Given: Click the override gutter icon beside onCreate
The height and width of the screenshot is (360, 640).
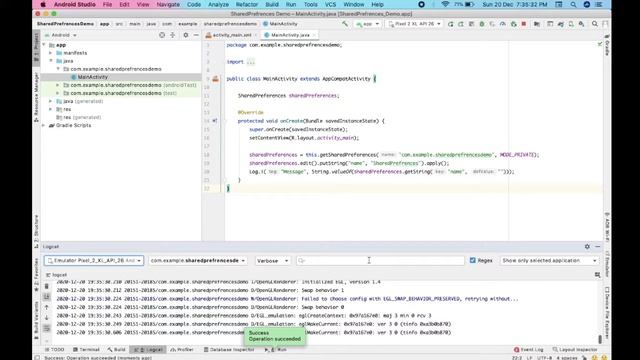Looking at the screenshot, I should click(215, 121).
